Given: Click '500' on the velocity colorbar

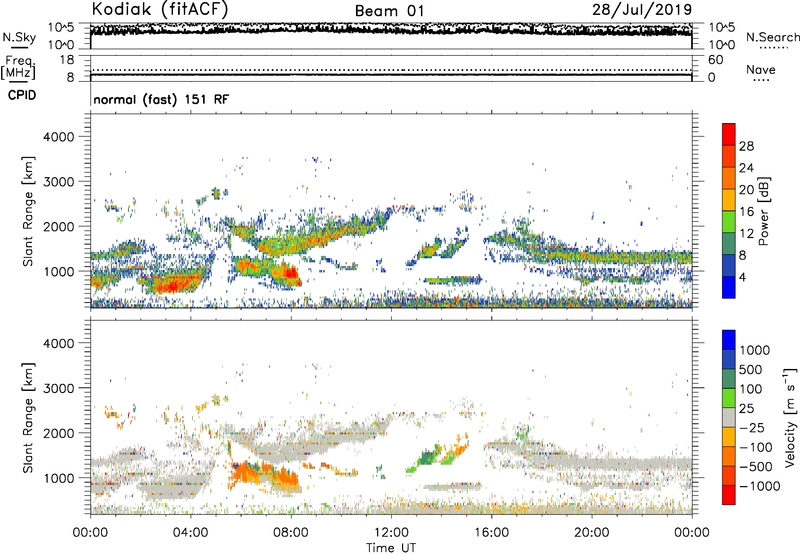Looking at the screenshot, I should (x=751, y=370).
